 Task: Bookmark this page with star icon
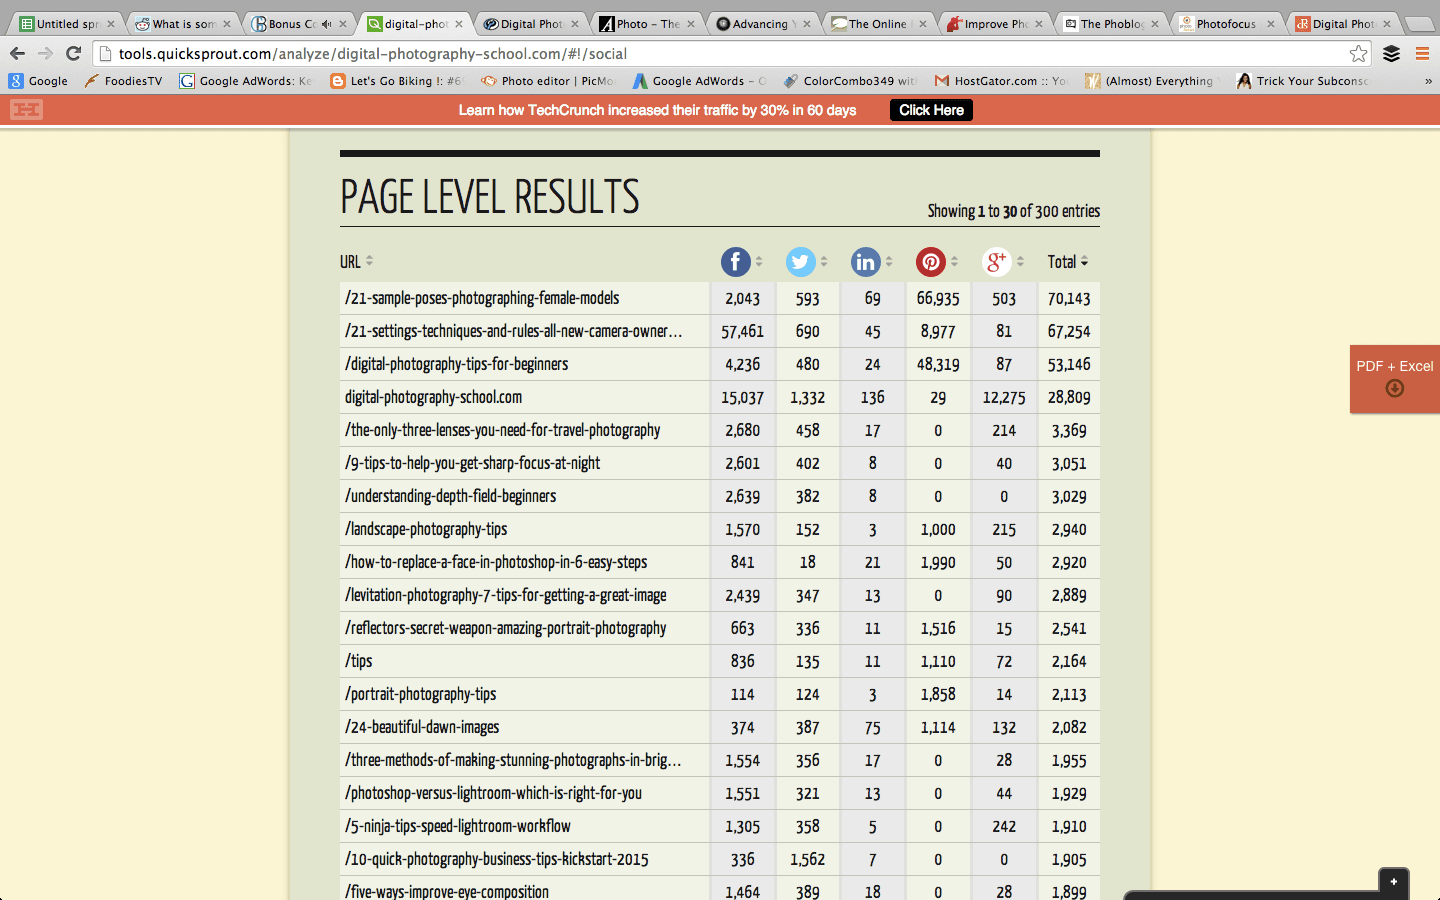1358,54
